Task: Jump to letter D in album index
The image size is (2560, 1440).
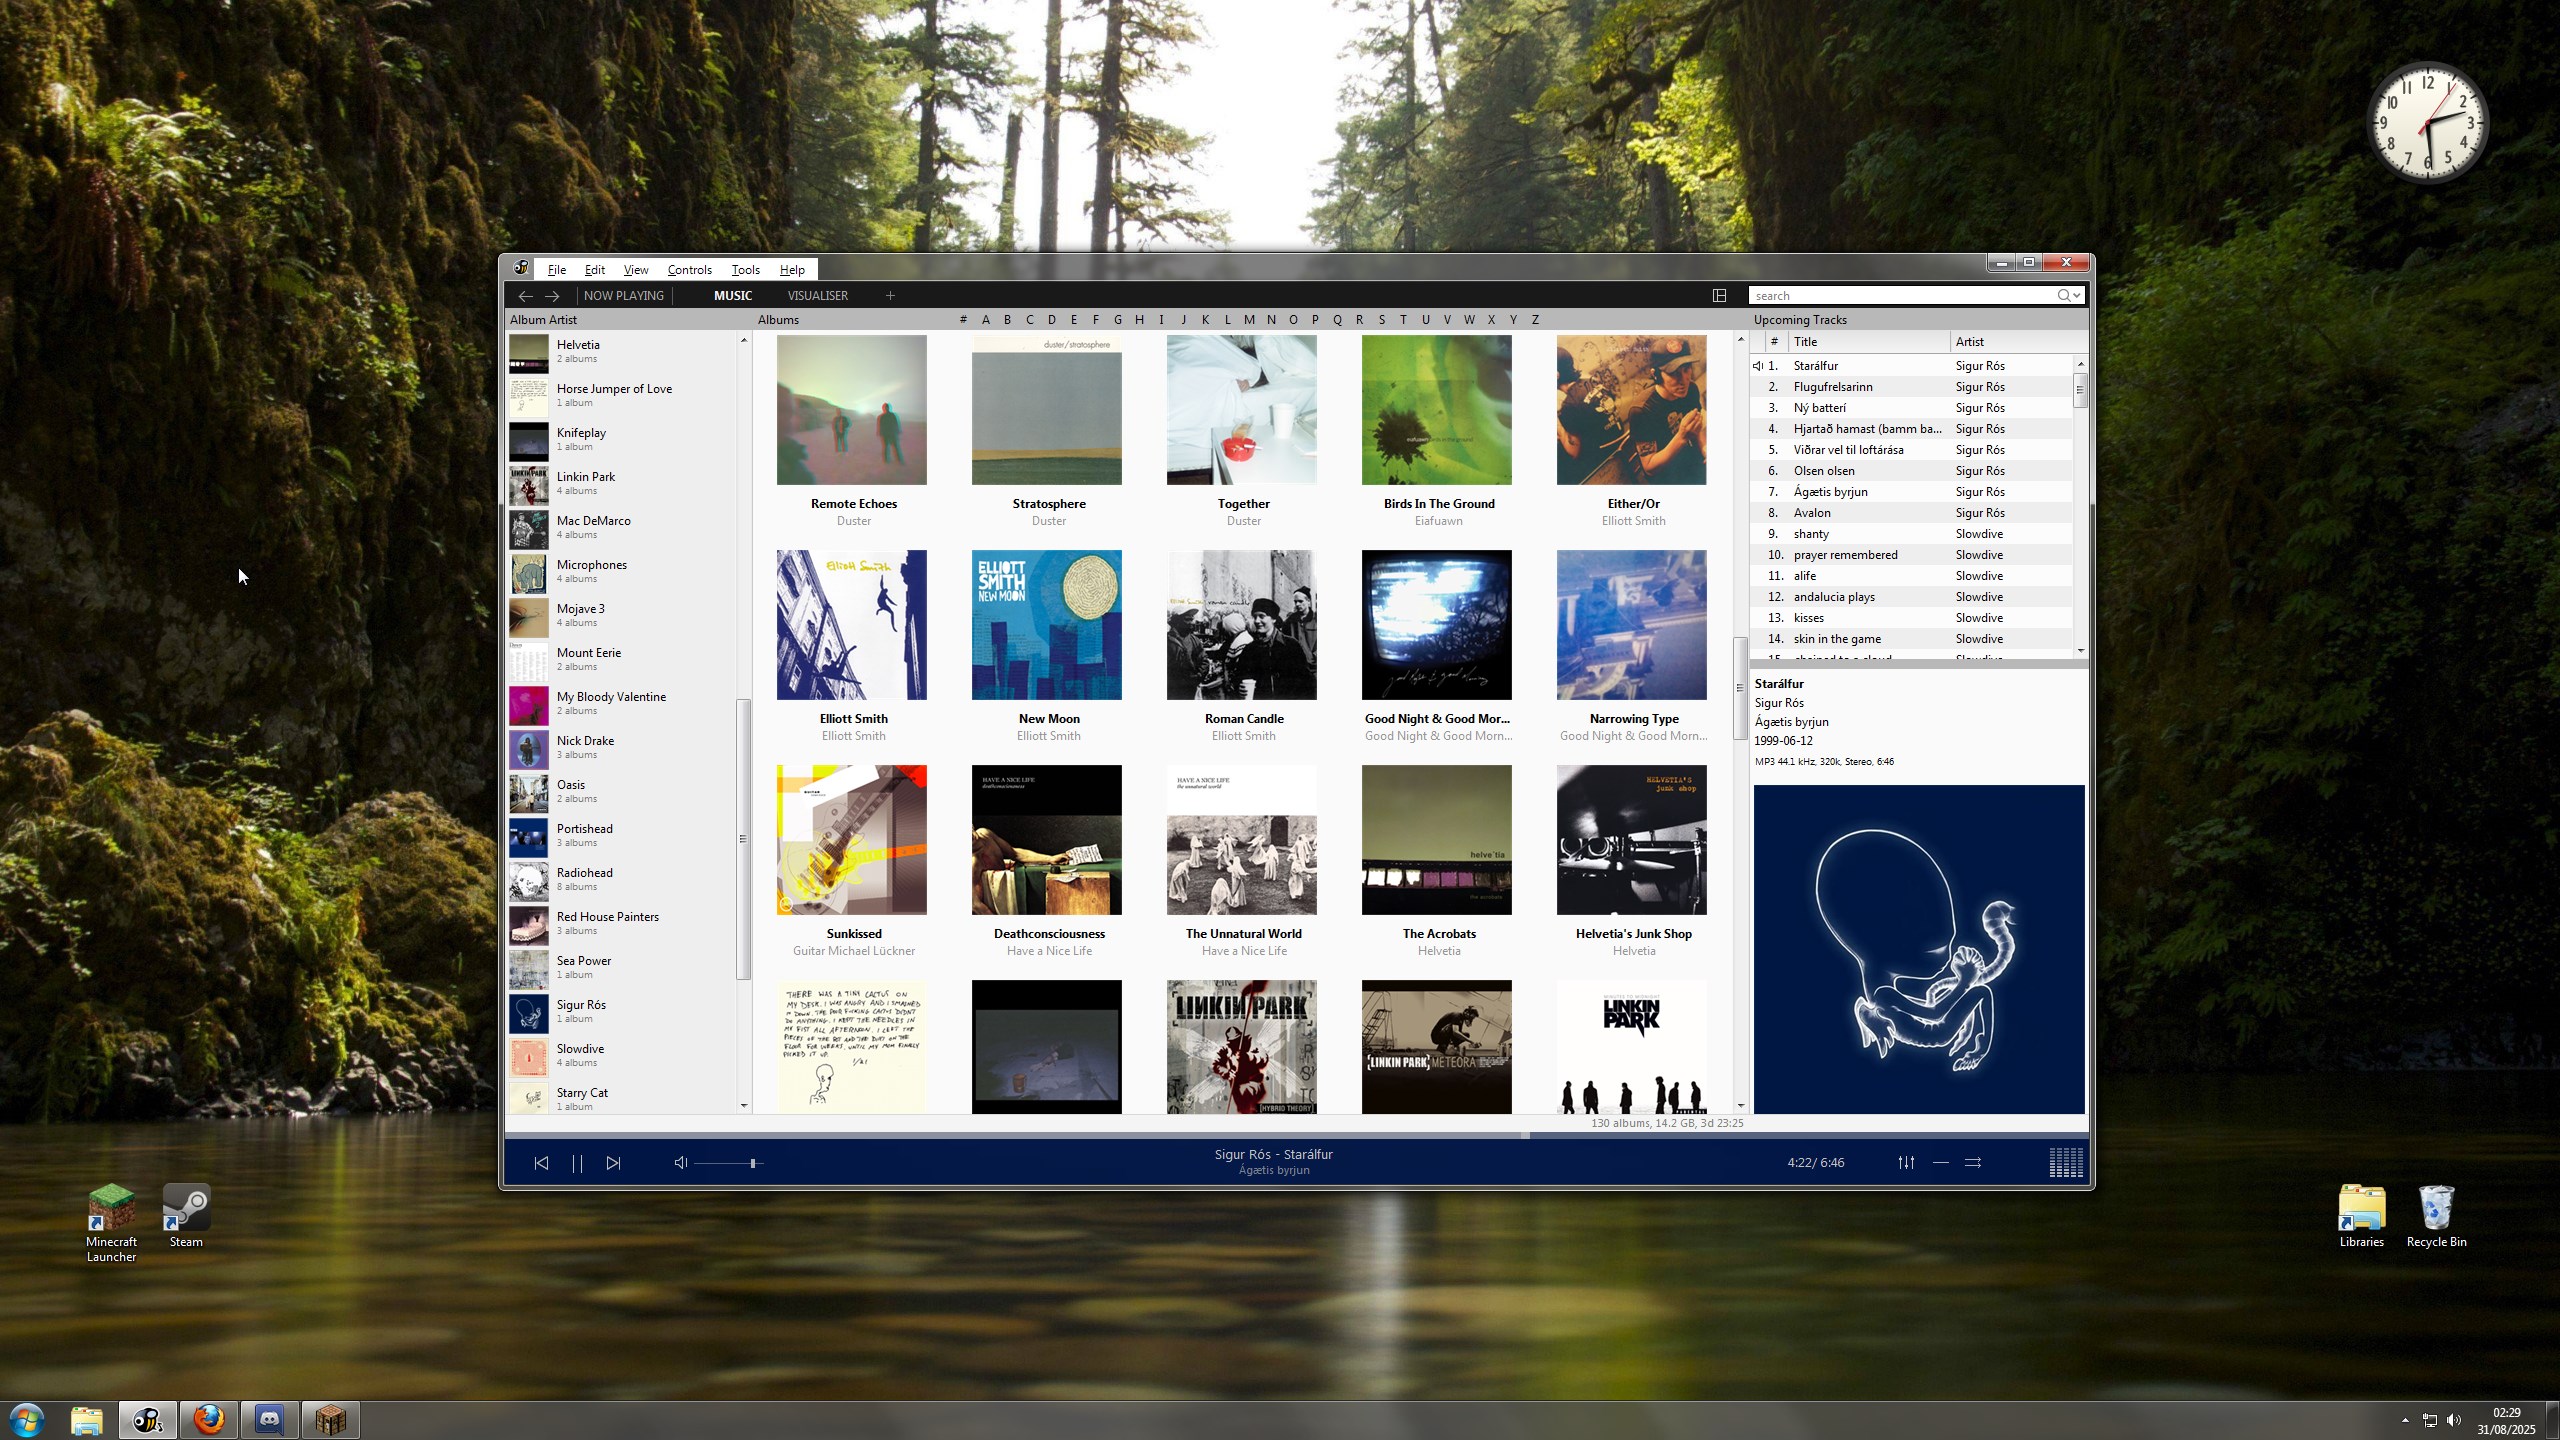Action: click(x=1051, y=320)
